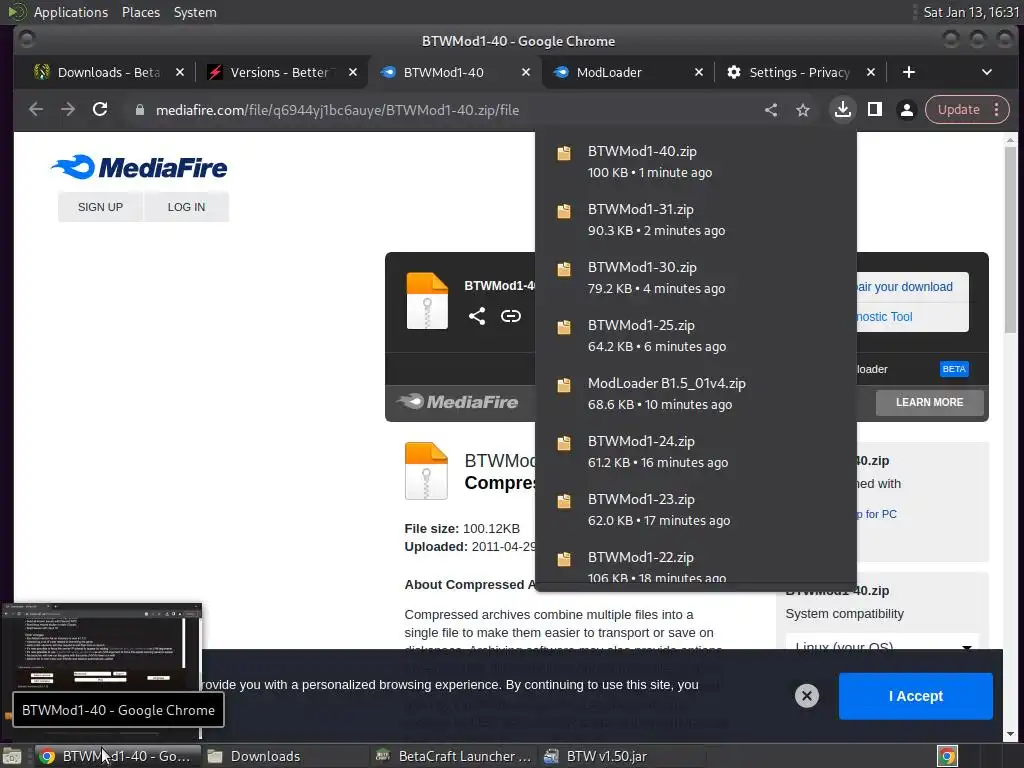Open Chrome three-dot menu
The image size is (1024, 768).
[997, 110]
